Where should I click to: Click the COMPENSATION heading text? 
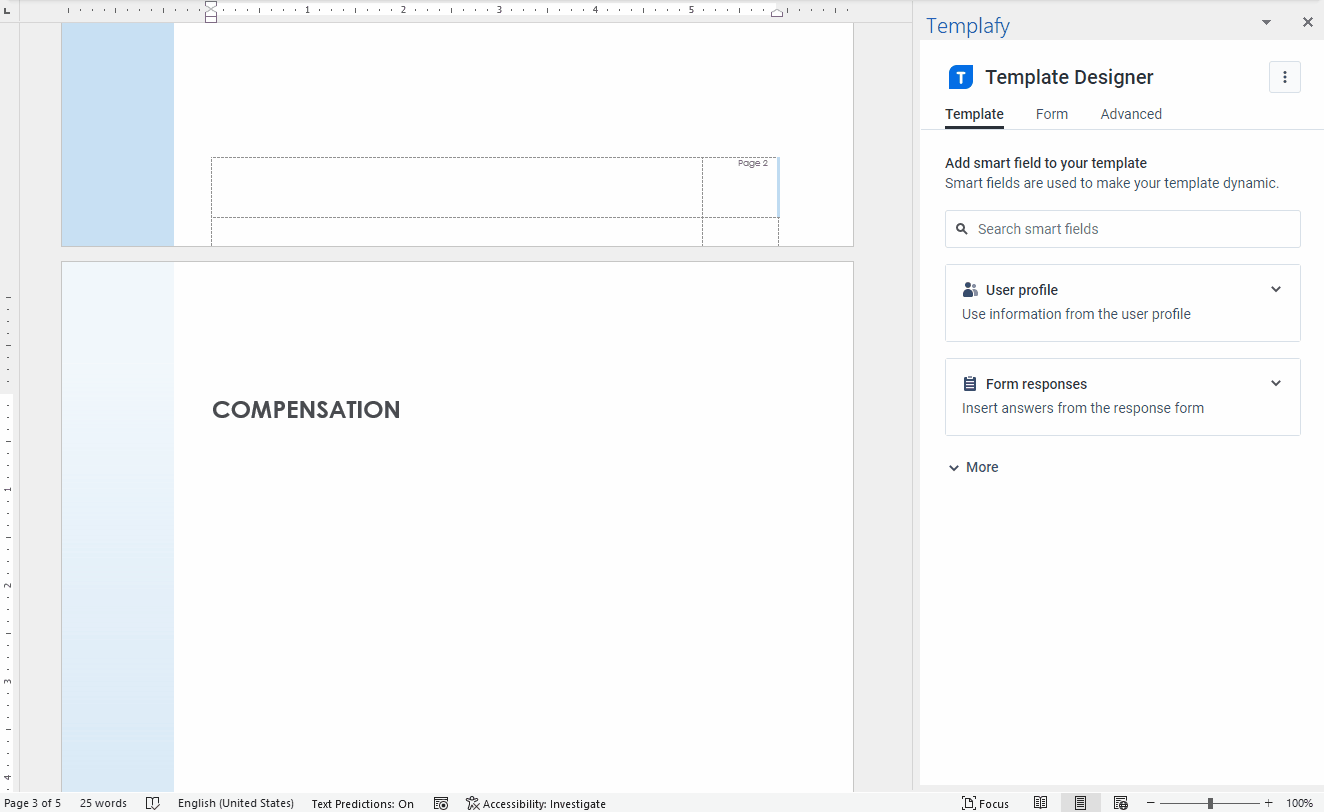pyautogui.click(x=306, y=409)
